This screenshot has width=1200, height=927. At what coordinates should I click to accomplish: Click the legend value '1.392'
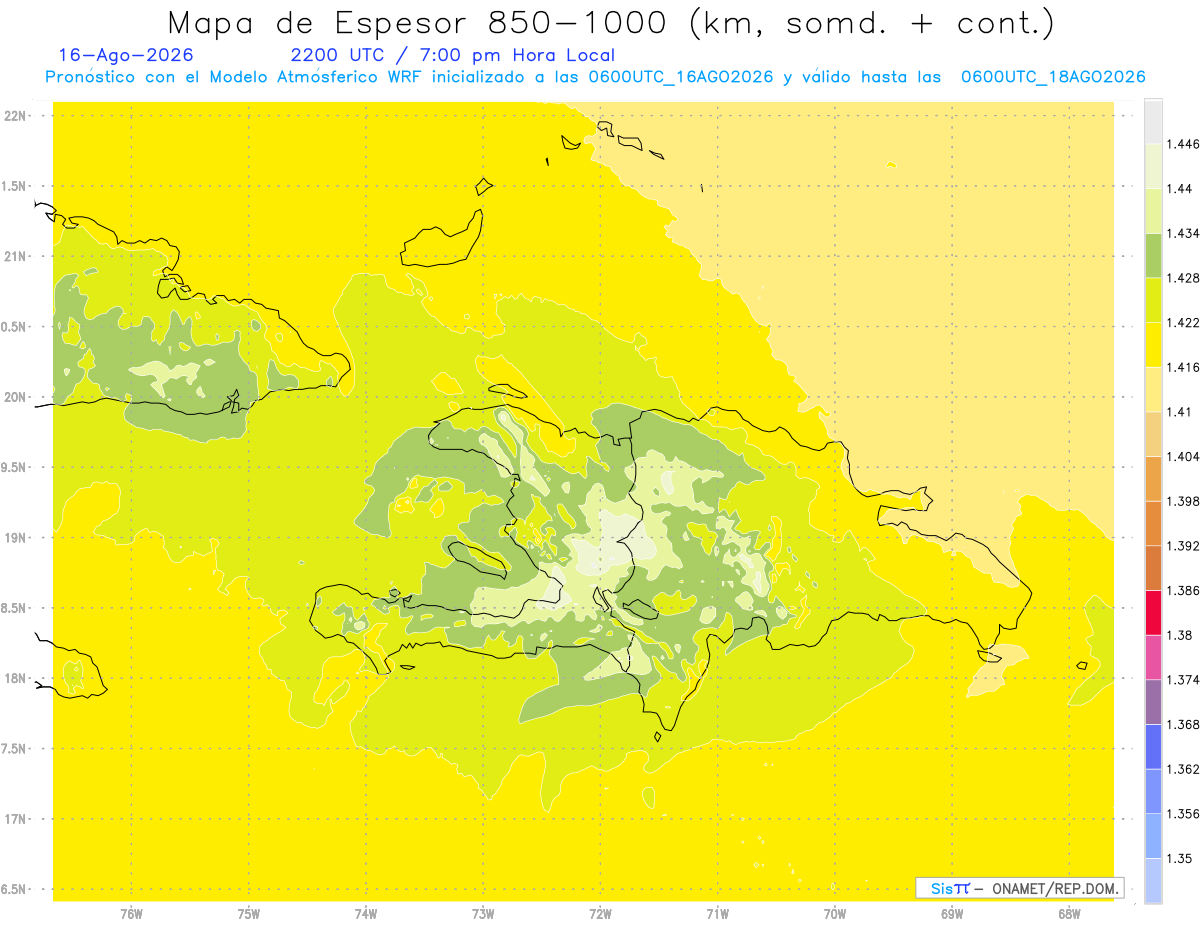pyautogui.click(x=1183, y=546)
